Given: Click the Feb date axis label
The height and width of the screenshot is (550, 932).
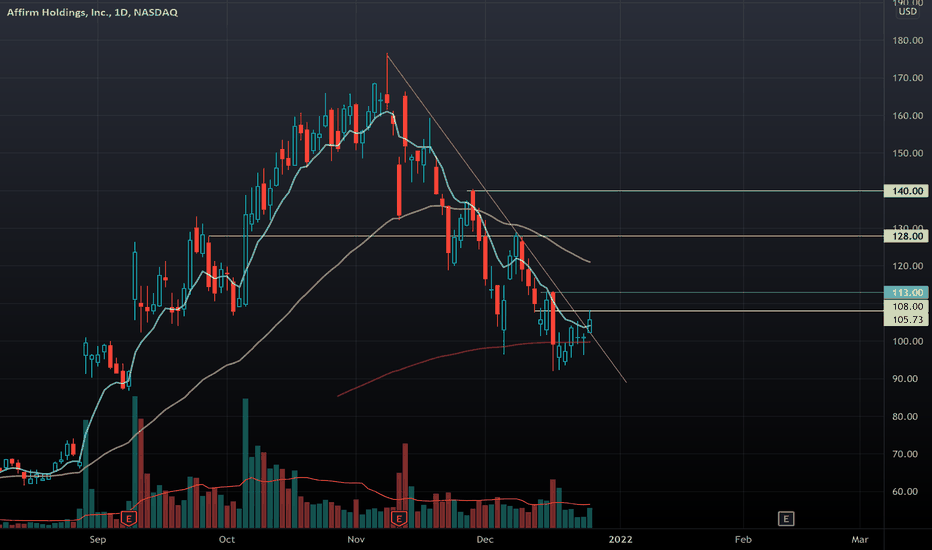Looking at the screenshot, I should (743, 539).
